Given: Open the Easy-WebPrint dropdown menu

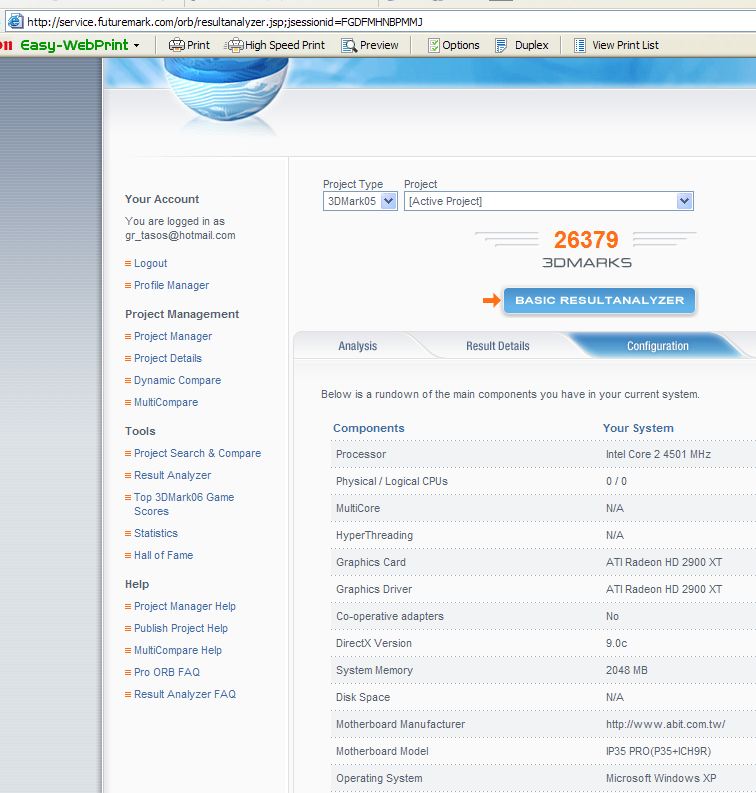Looking at the screenshot, I should [x=137, y=46].
